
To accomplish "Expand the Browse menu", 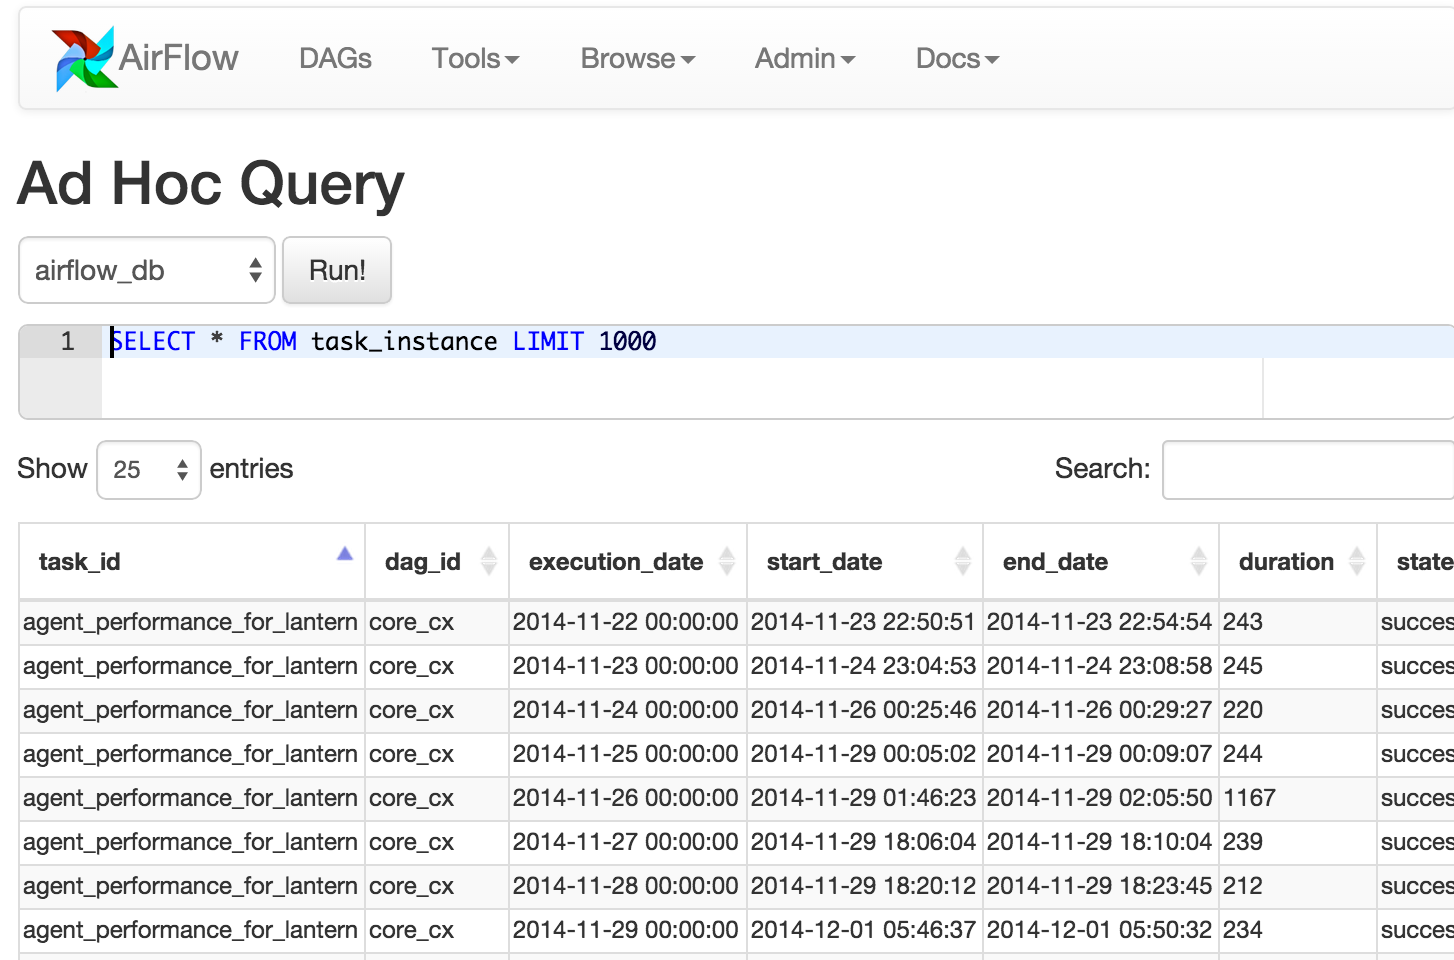I will point(637,59).
